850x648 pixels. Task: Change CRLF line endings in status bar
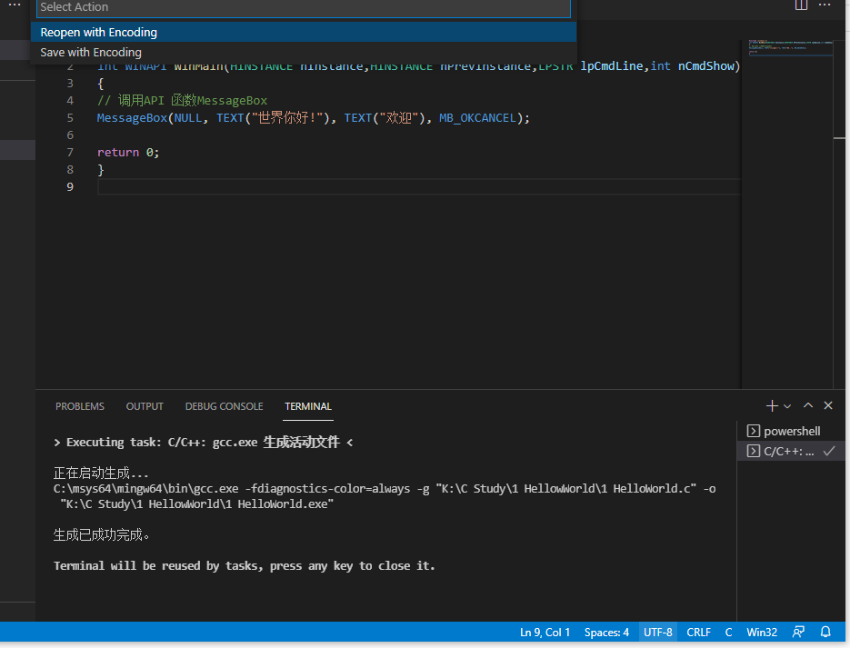click(x=697, y=632)
